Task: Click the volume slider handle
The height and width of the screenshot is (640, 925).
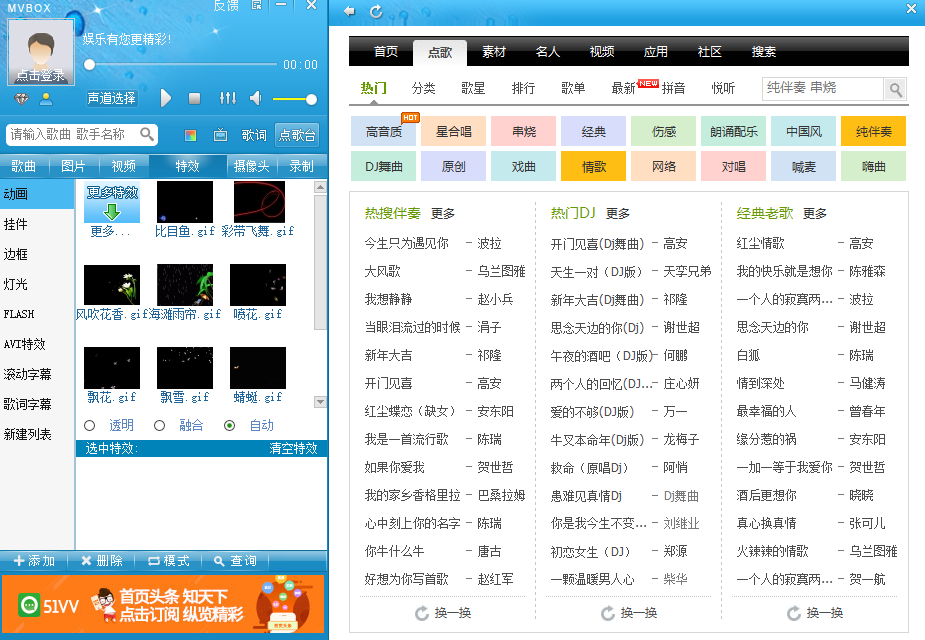Action: click(x=311, y=99)
